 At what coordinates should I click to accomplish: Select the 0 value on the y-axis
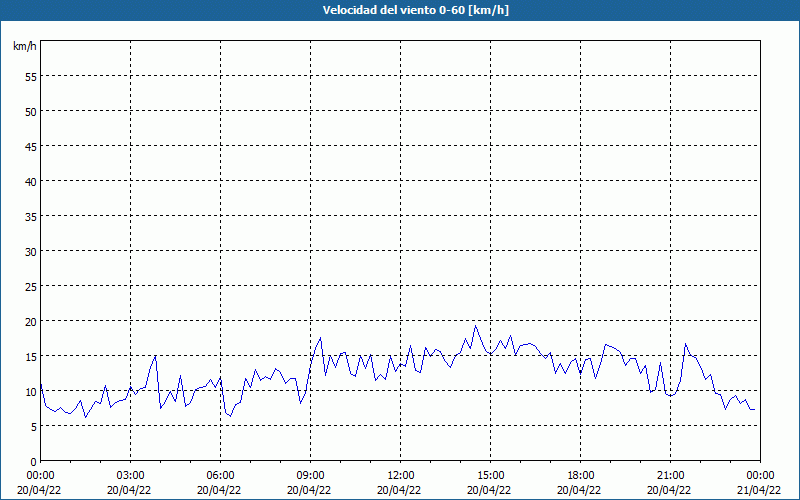pos(34,462)
